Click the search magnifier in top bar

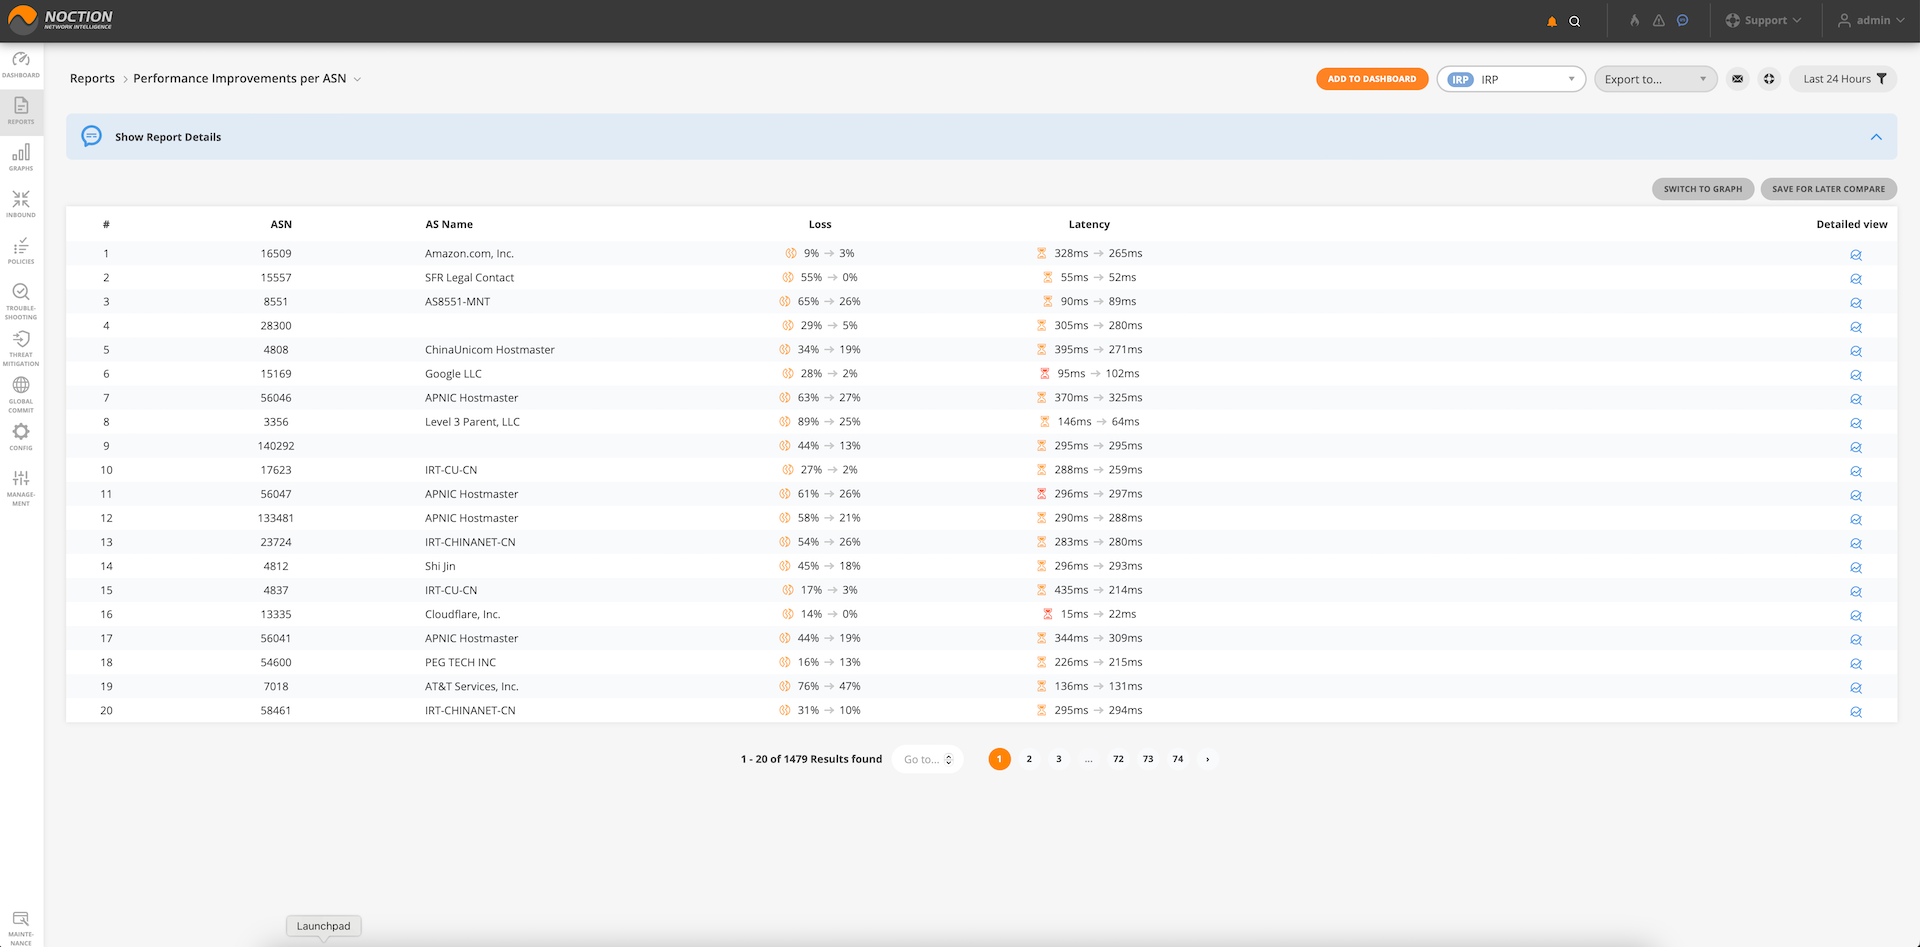click(x=1575, y=21)
